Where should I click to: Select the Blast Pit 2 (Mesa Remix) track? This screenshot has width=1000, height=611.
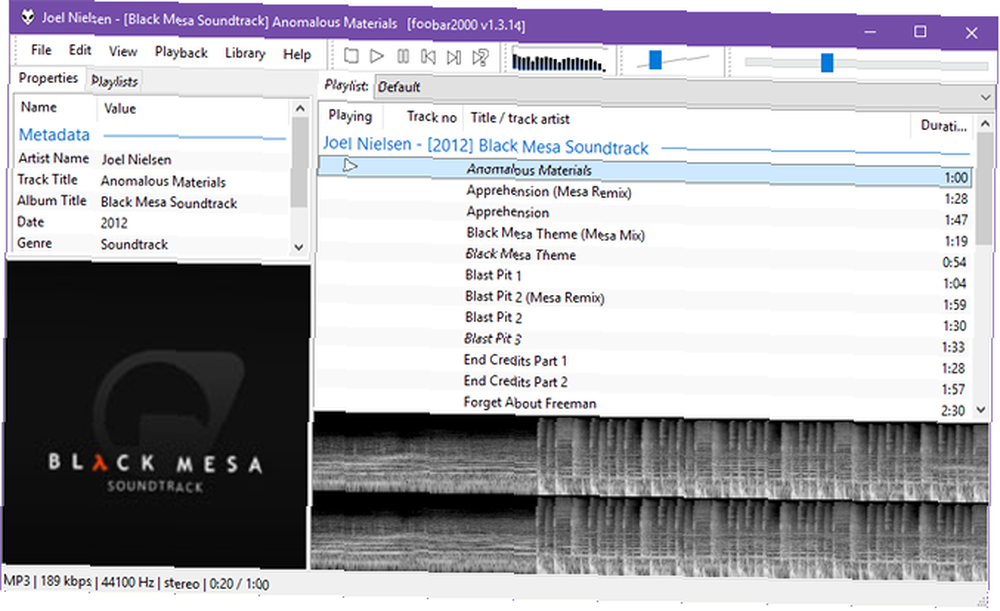tap(534, 297)
